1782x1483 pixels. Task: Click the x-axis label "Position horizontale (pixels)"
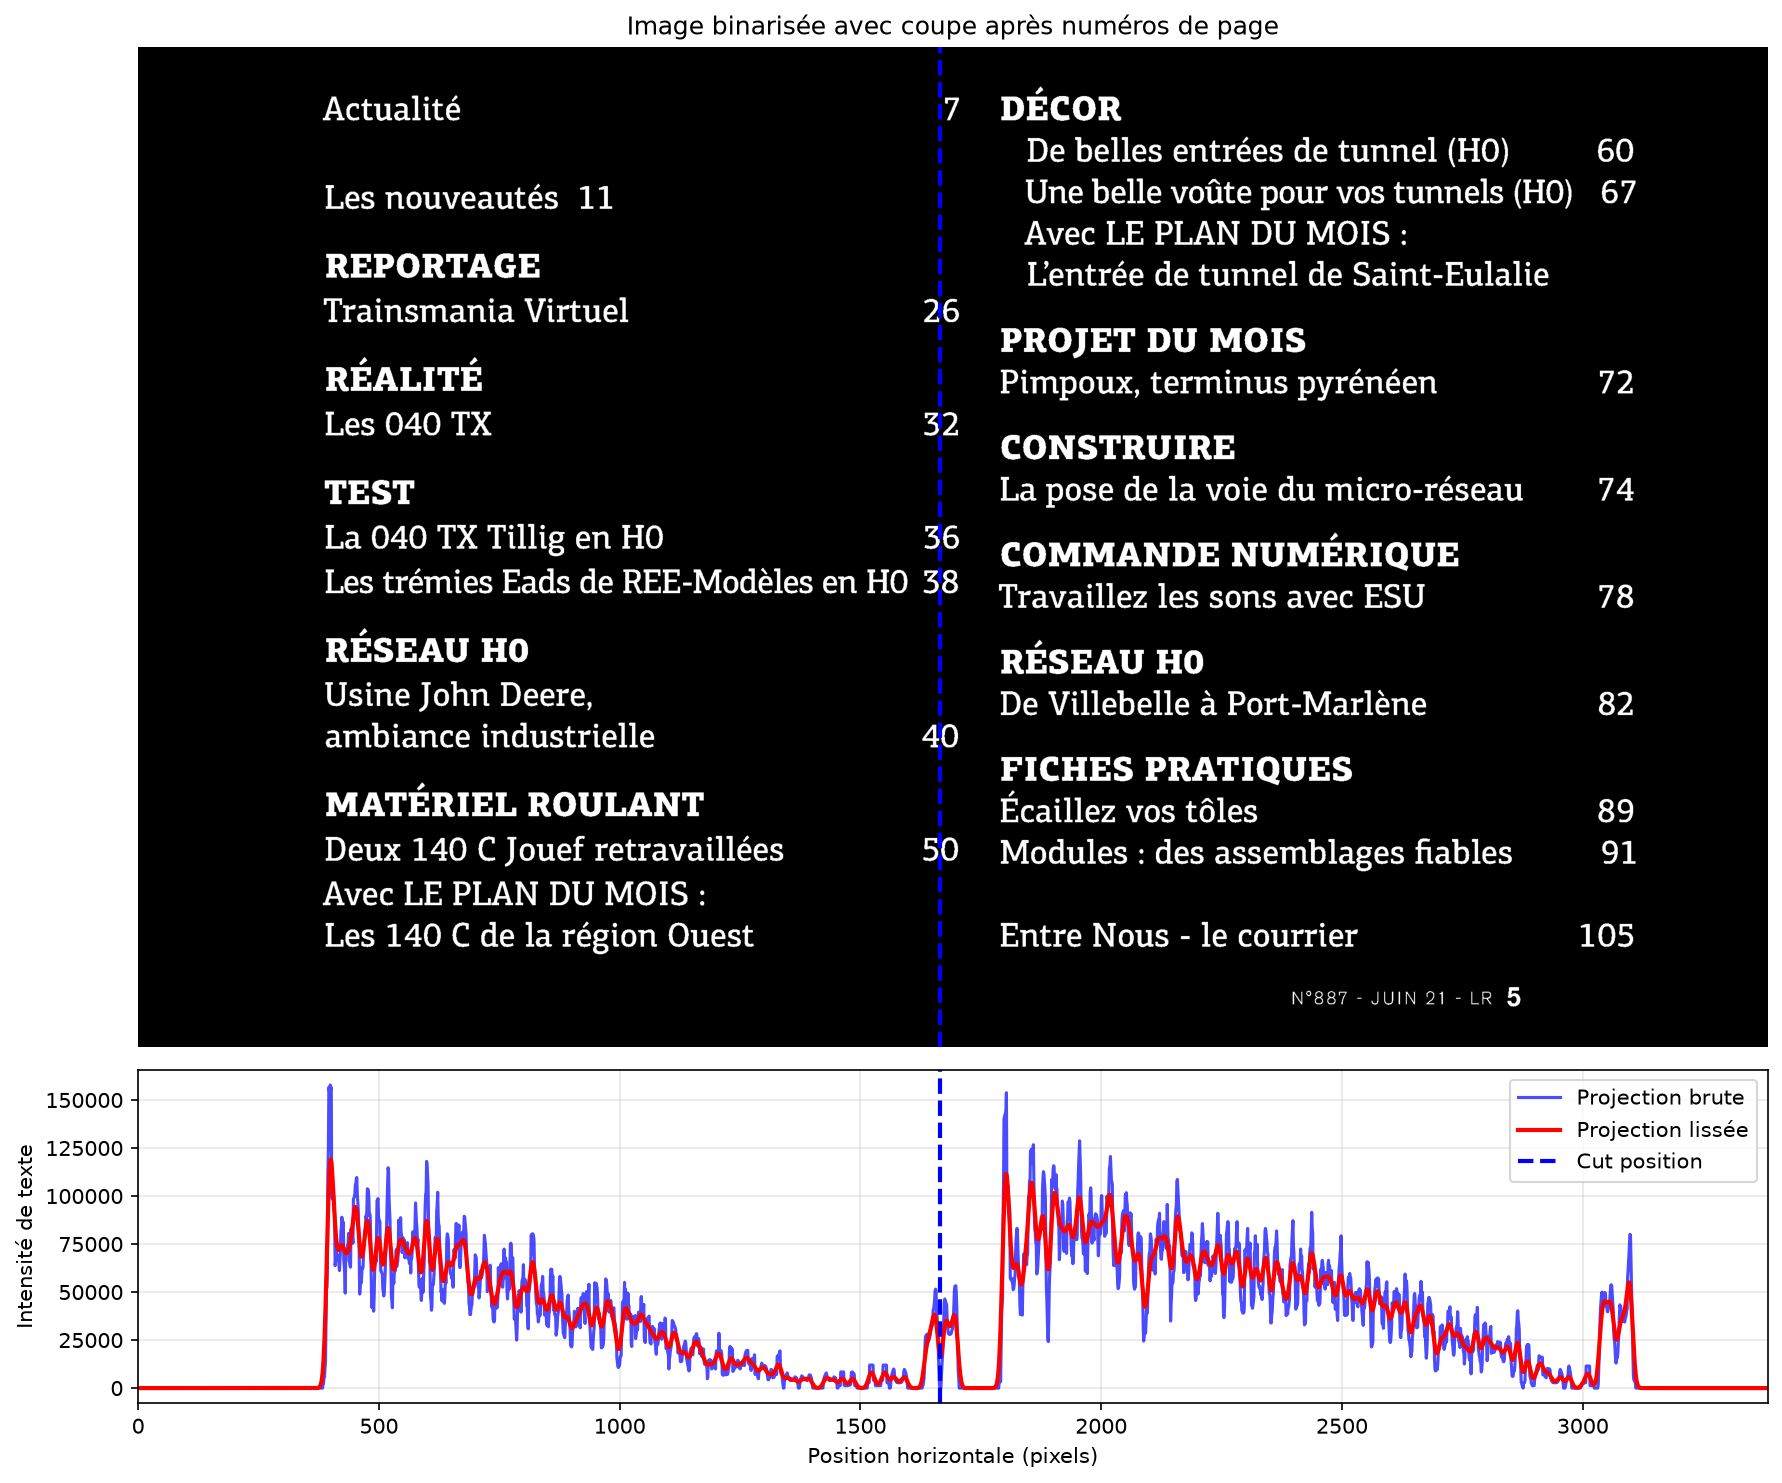pyautogui.click(x=952, y=1456)
